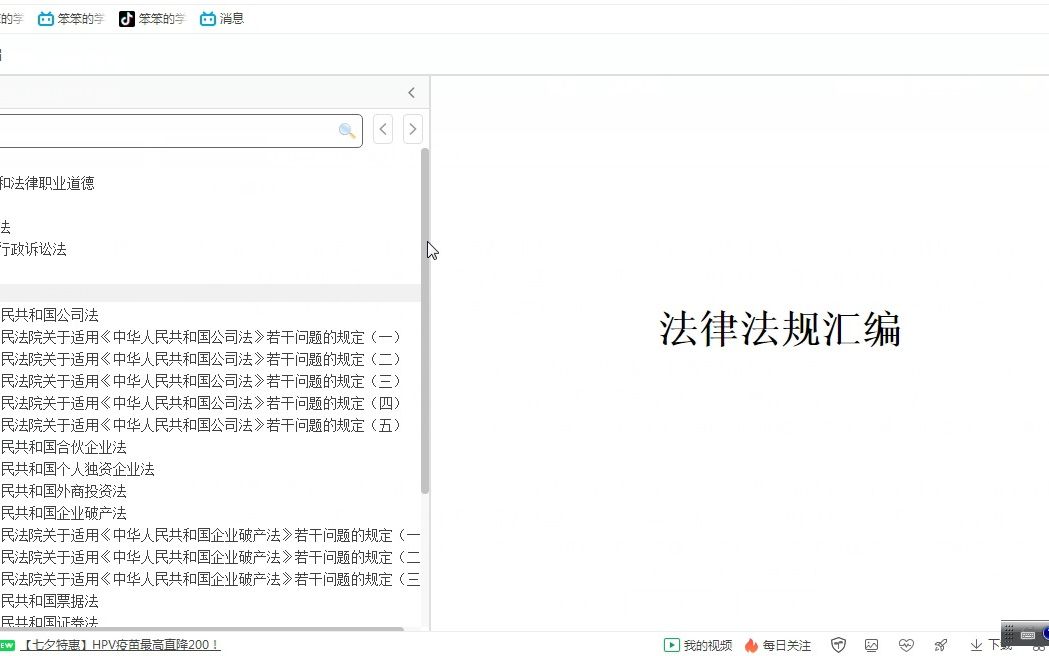
Task: Click the image capture icon in bottom toolbar
Action: [x=872, y=645]
